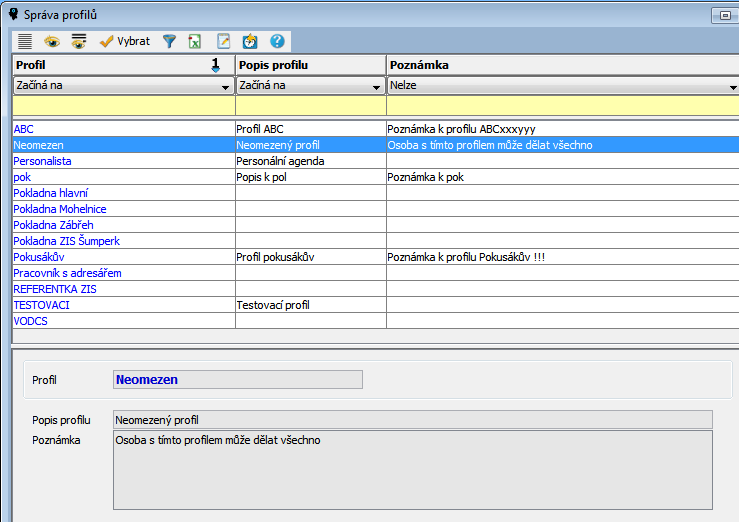Screen dimensions: 739x522
Task: Click the list rows view icon
Action: [25, 41]
